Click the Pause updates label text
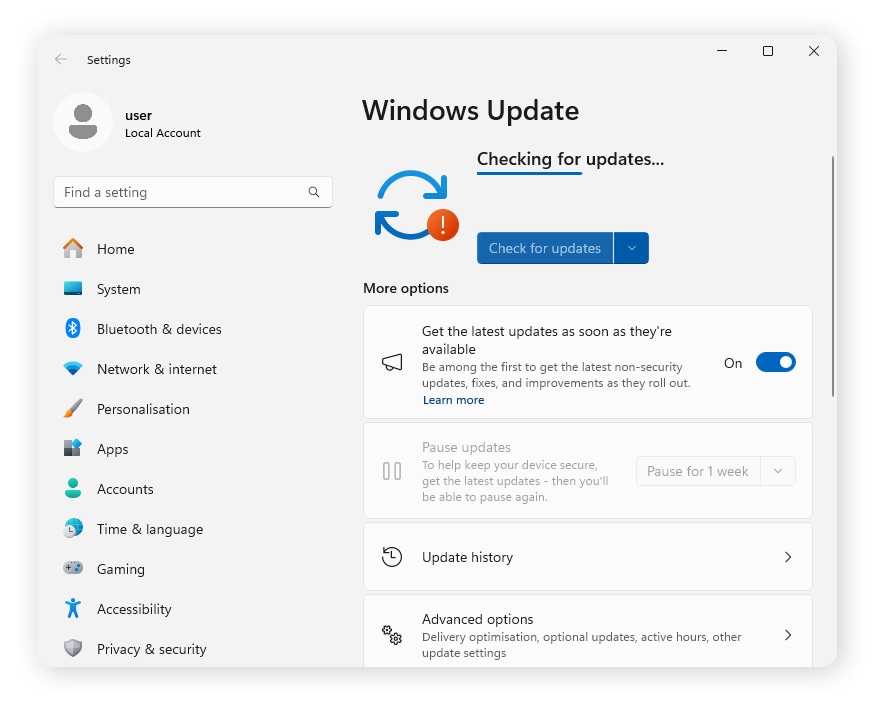Image resolution: width=873 pixels, height=702 pixels. click(466, 447)
